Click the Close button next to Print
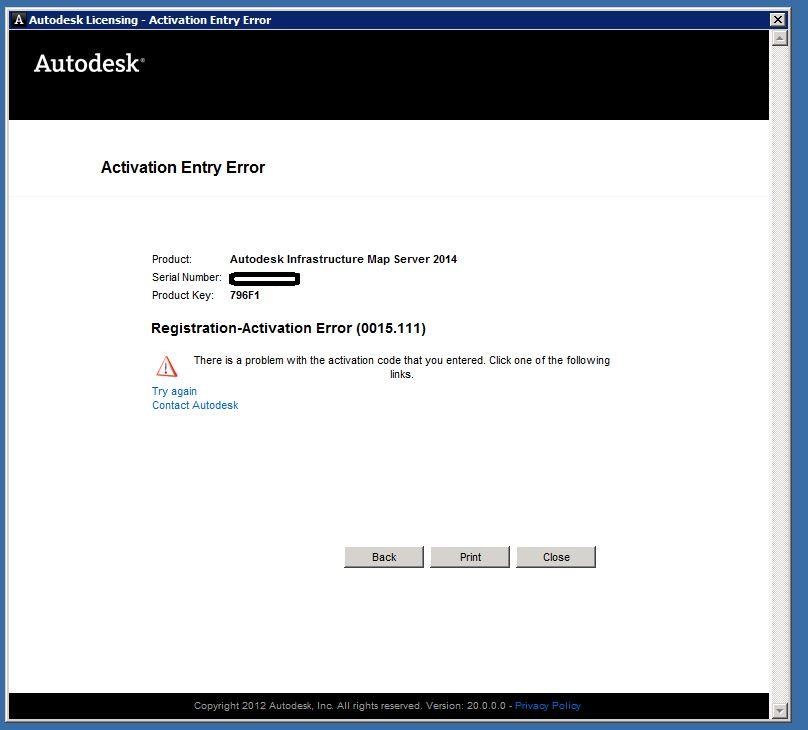808x730 pixels. coord(556,557)
